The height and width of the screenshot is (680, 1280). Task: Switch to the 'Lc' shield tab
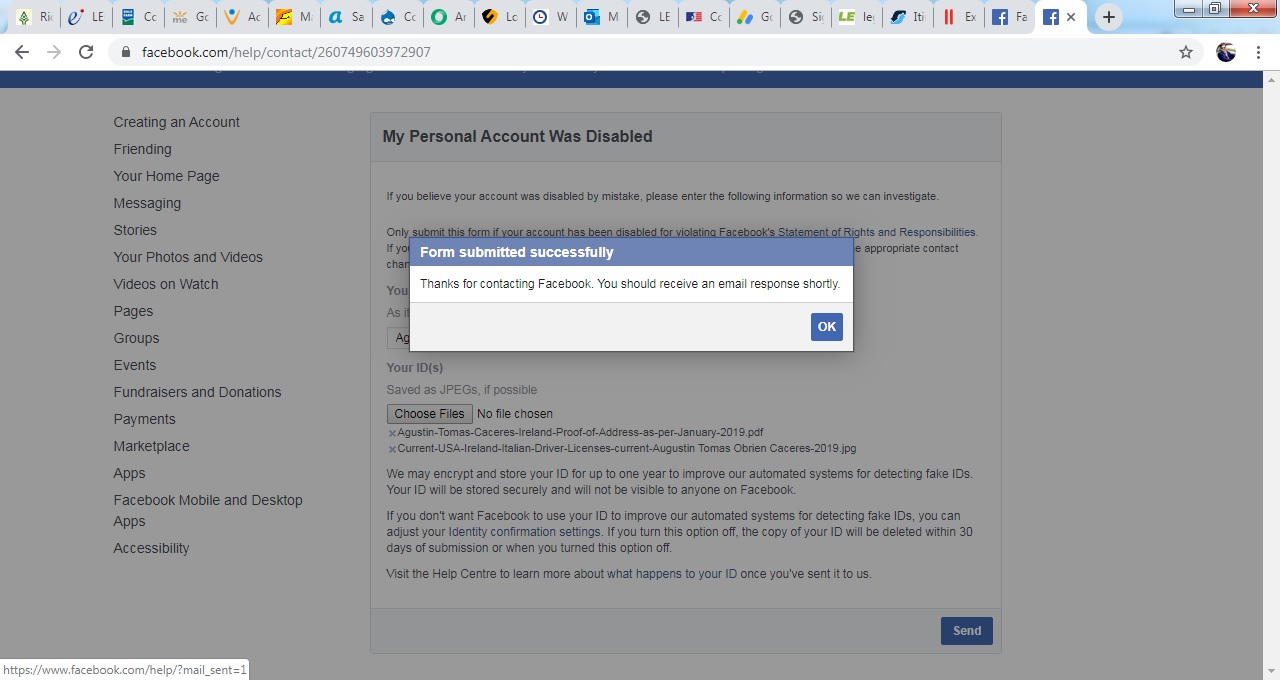[x=502, y=17]
